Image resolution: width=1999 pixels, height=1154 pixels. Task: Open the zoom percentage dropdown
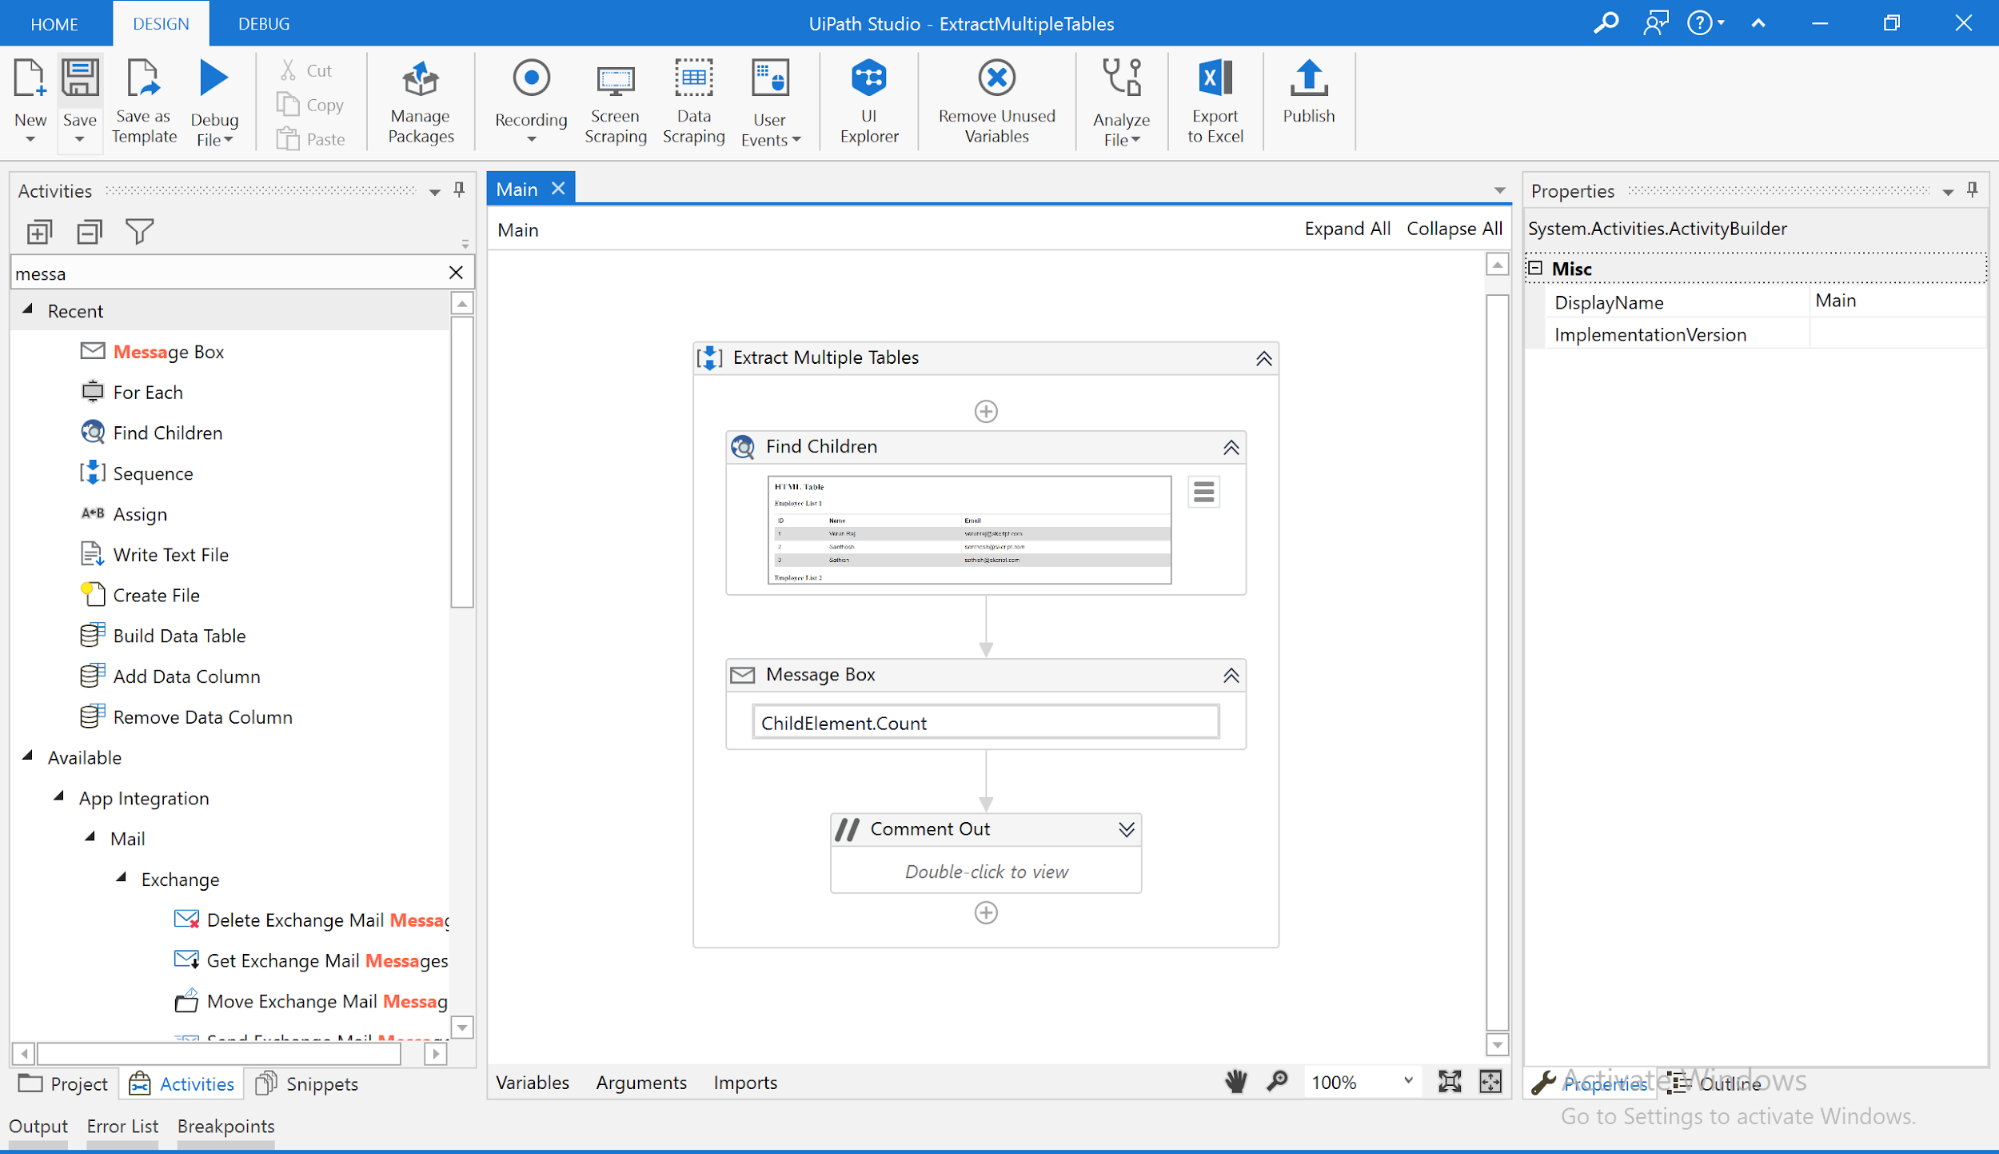tap(1407, 1081)
